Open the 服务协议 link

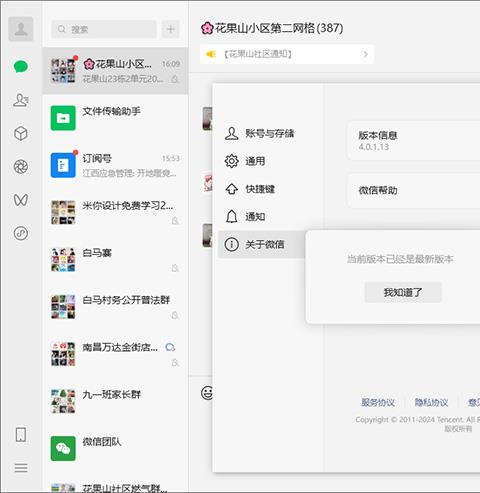pos(378,402)
